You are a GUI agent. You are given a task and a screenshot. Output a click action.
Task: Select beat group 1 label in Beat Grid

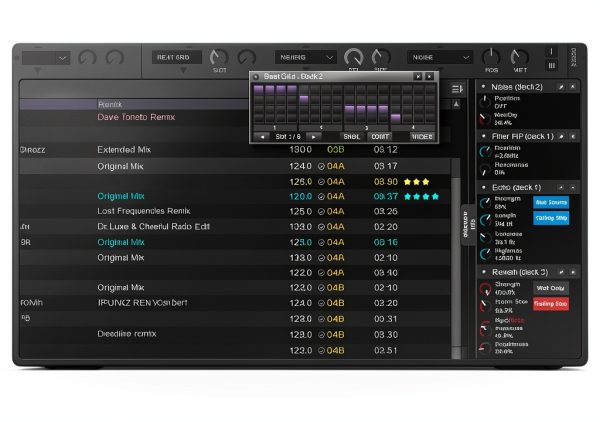275,128
